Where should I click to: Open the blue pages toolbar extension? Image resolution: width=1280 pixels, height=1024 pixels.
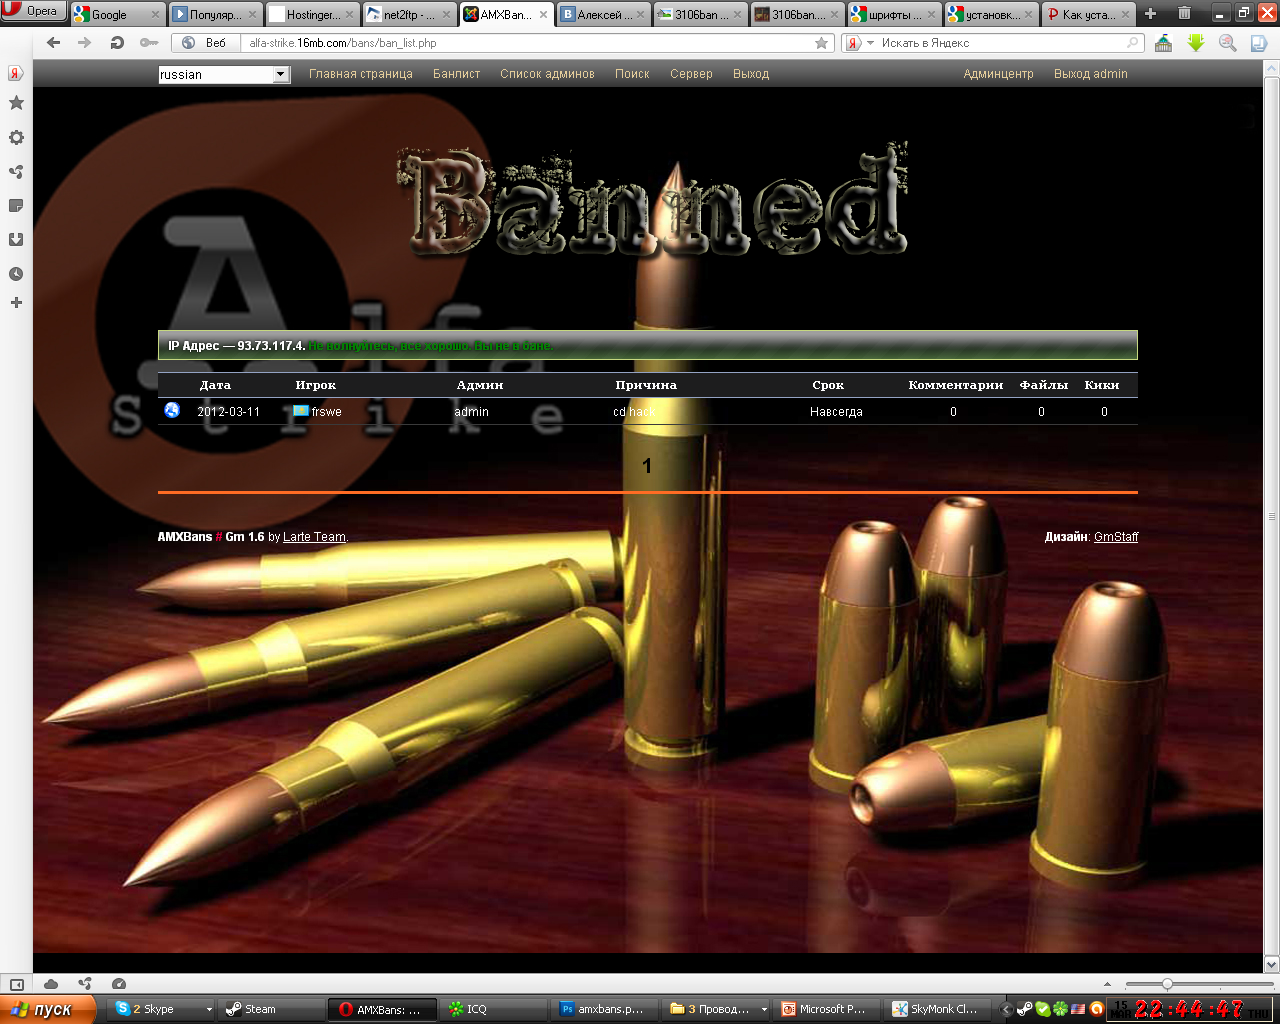click(1259, 43)
